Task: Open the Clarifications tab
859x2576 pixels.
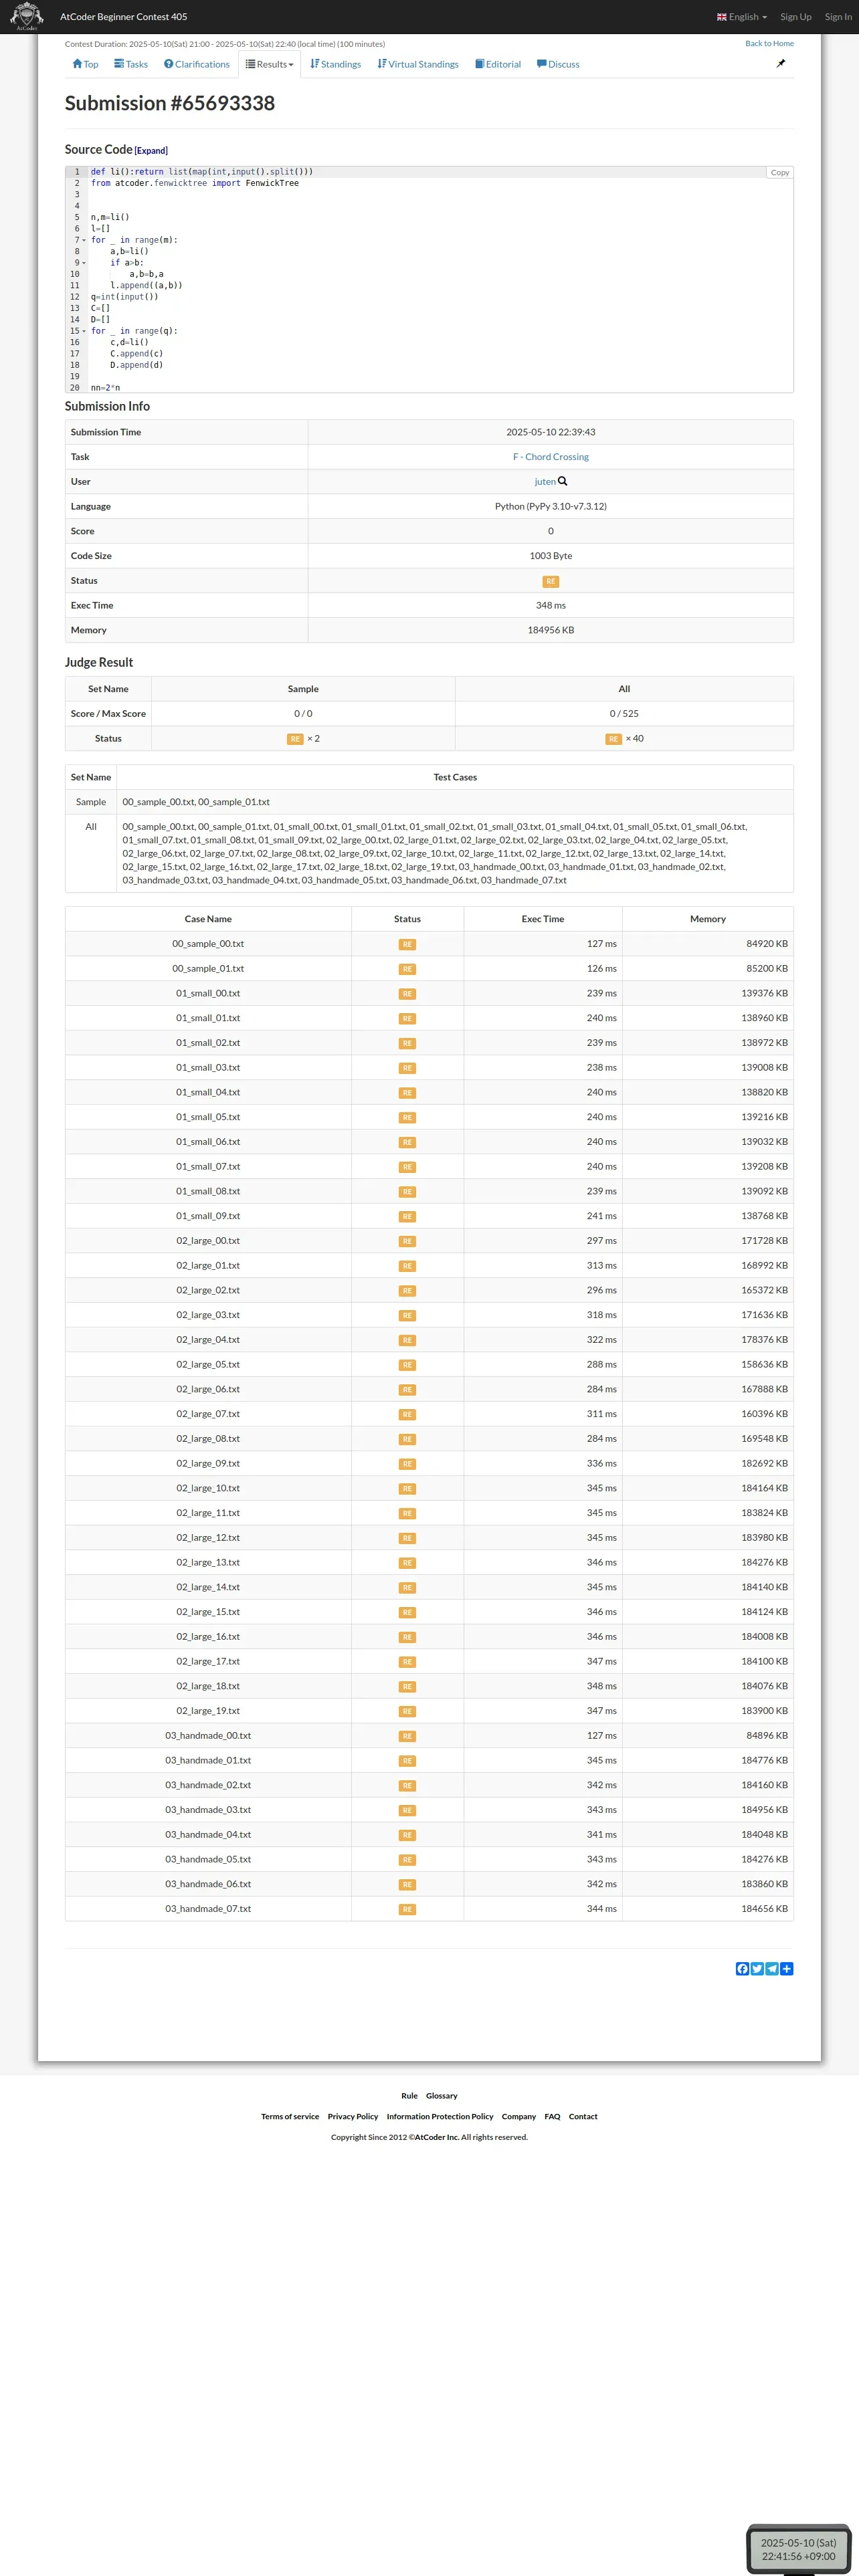Action: tap(197, 64)
